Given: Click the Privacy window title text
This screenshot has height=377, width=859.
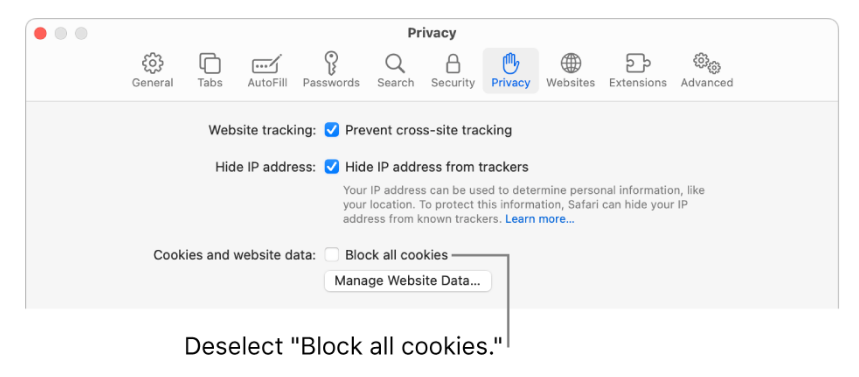Looking at the screenshot, I should click(x=431, y=33).
